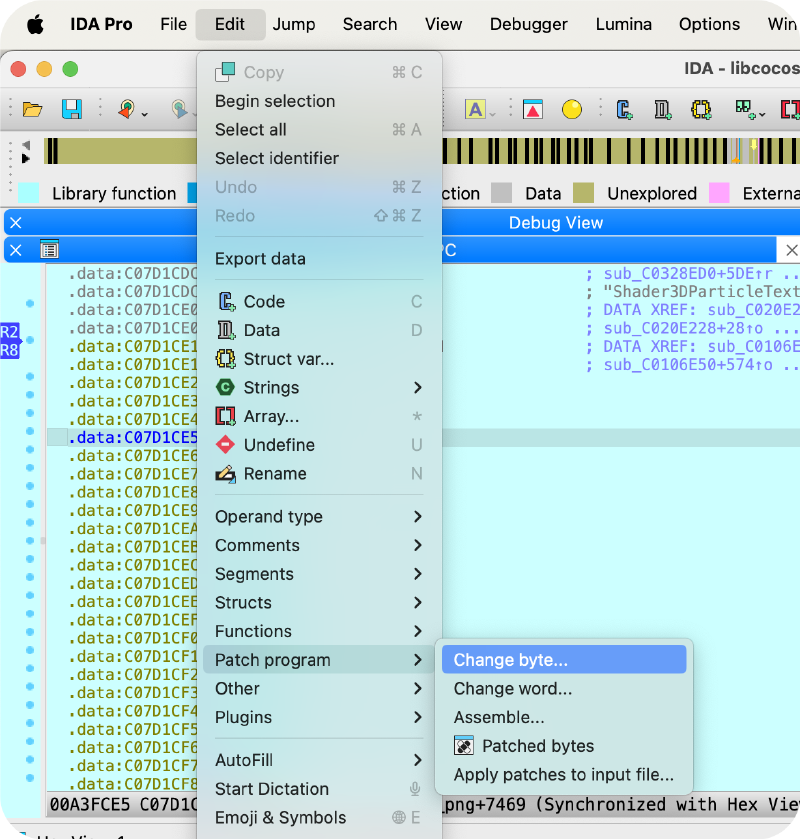
Task: Click the Code conversion toolbar icon
Action: pyautogui.click(x=625, y=109)
